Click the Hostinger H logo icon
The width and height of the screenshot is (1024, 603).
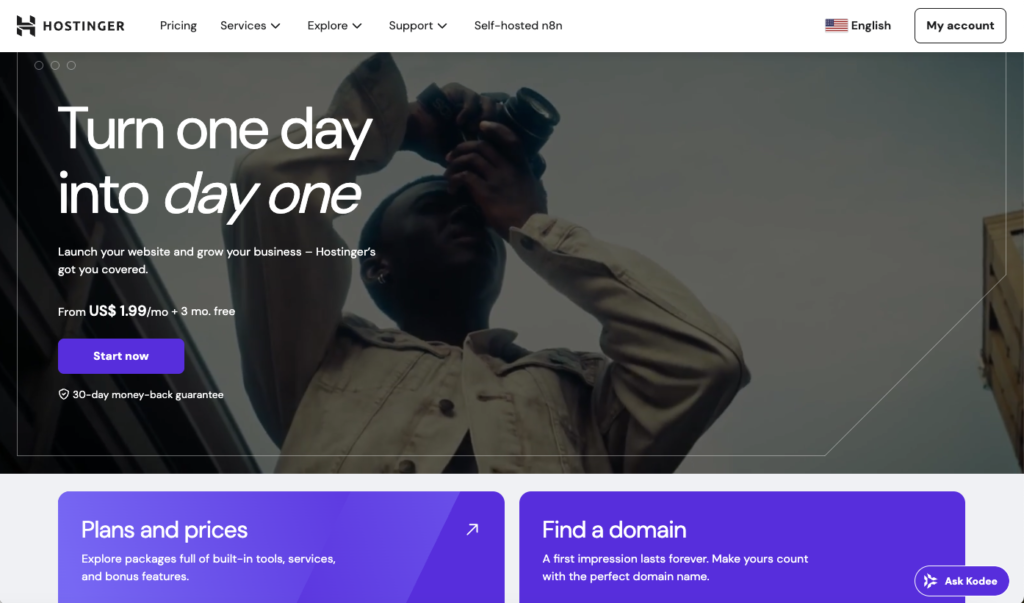pos(26,25)
